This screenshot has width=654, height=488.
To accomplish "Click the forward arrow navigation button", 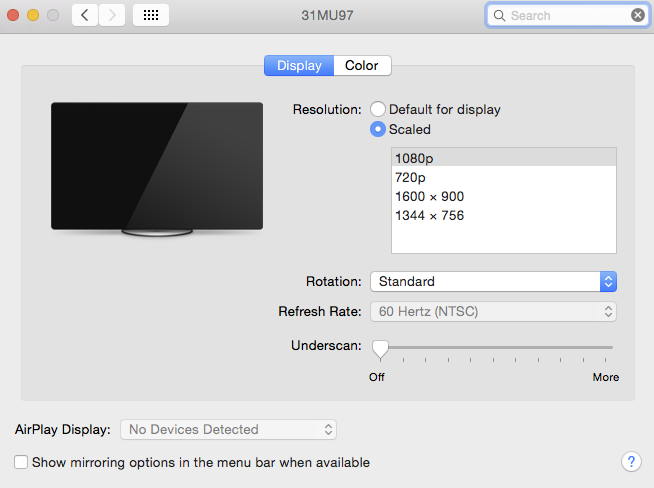I will click(112, 15).
